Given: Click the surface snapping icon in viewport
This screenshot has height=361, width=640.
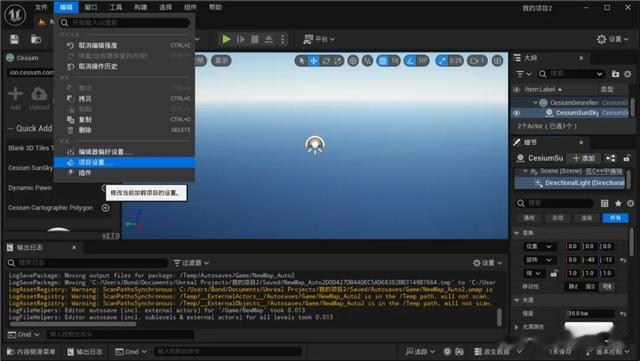Looking at the screenshot, I should coord(367,61).
